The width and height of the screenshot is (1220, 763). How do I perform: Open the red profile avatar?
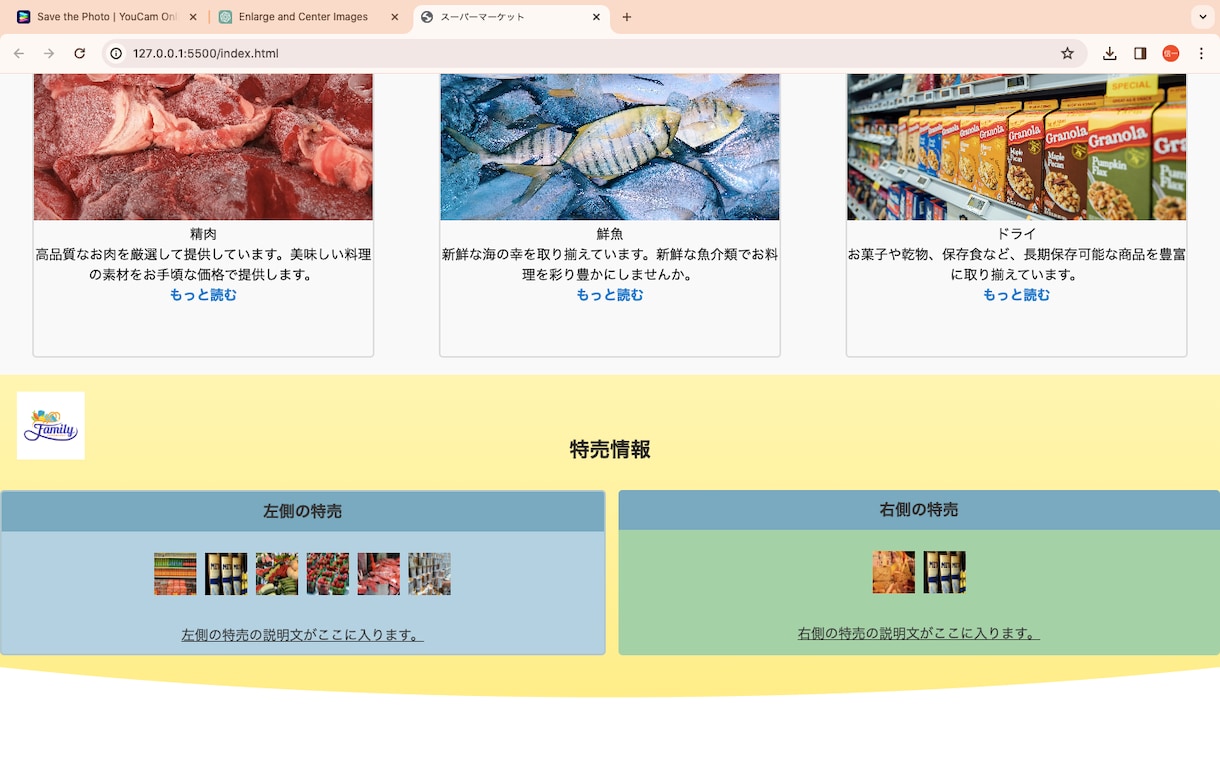1171,54
